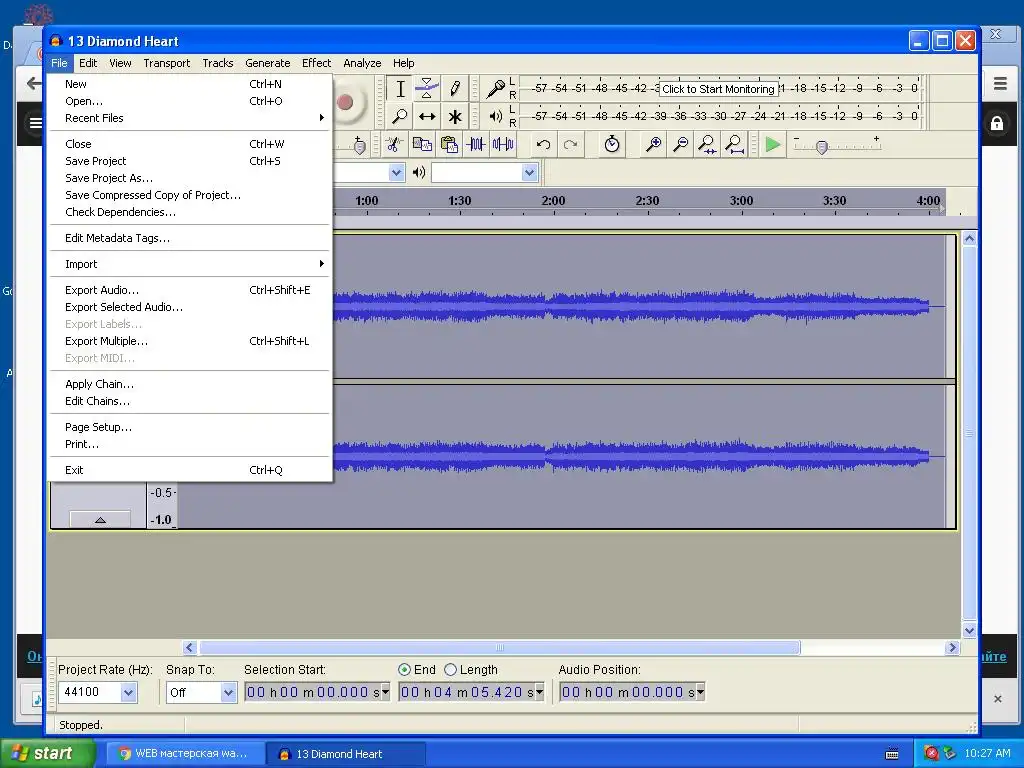Click the microphone recording meter icon

click(496, 88)
